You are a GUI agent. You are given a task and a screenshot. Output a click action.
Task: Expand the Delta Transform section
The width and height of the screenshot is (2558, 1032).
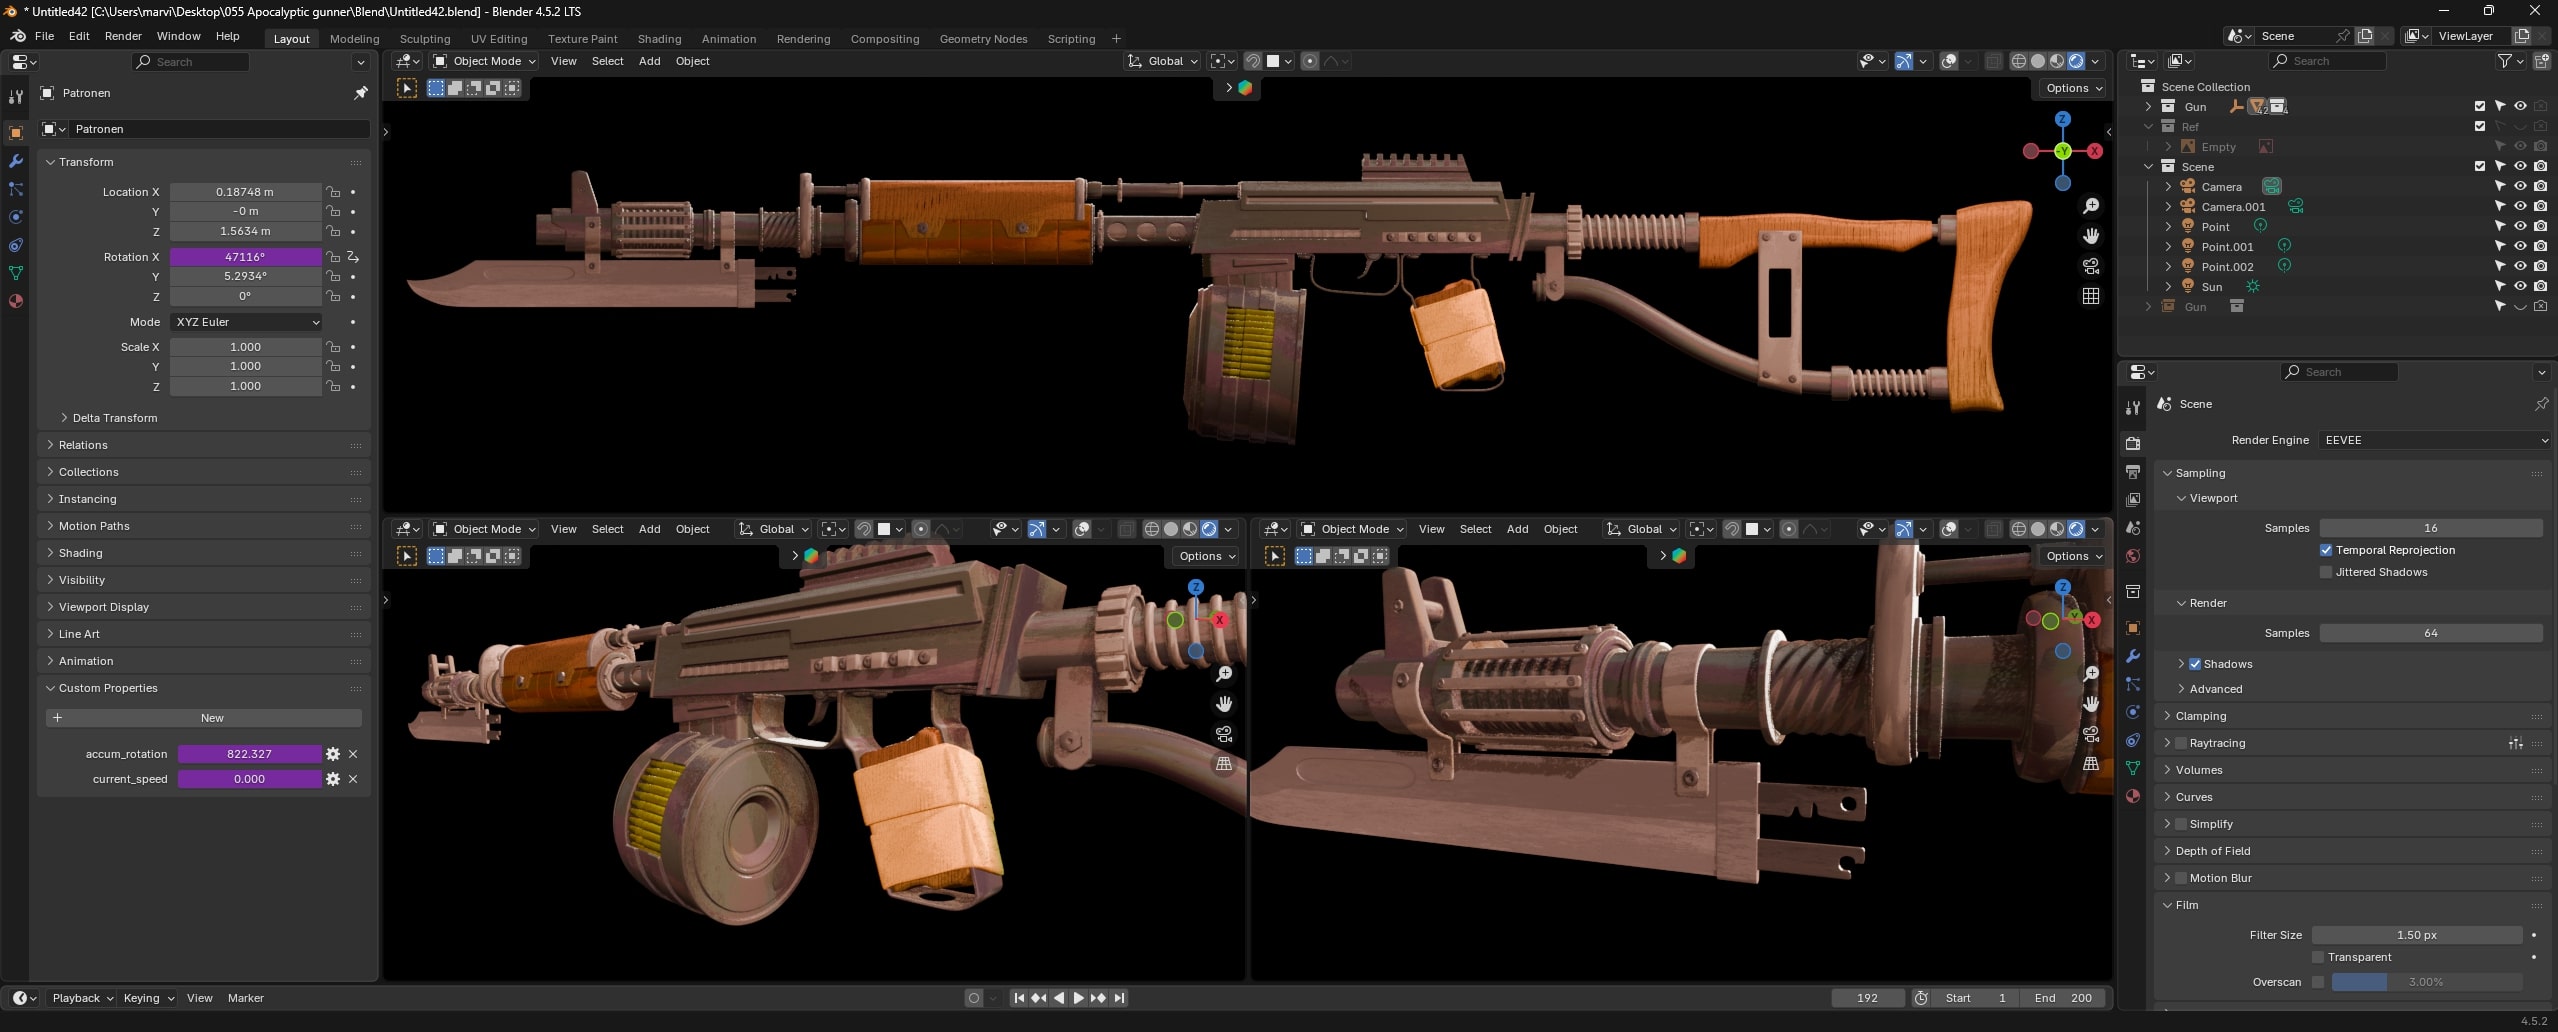click(65, 418)
